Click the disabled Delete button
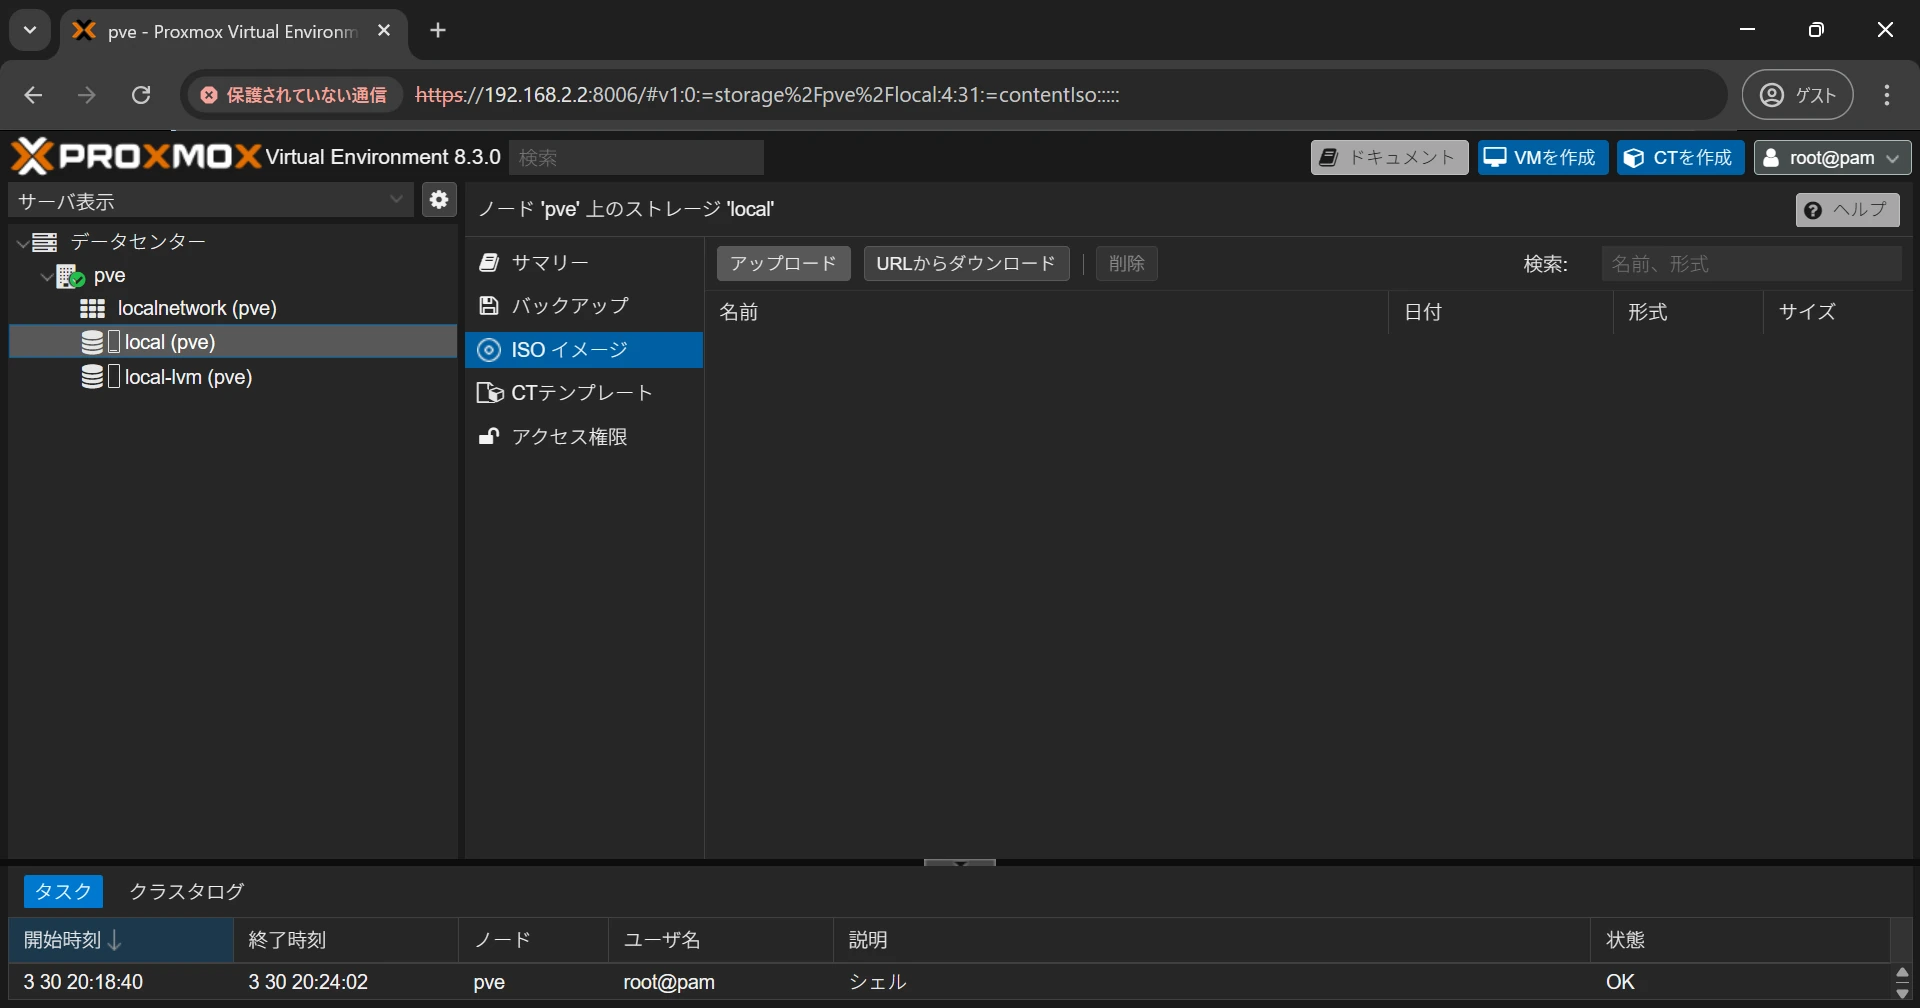This screenshot has height=1008, width=1920. (1127, 264)
